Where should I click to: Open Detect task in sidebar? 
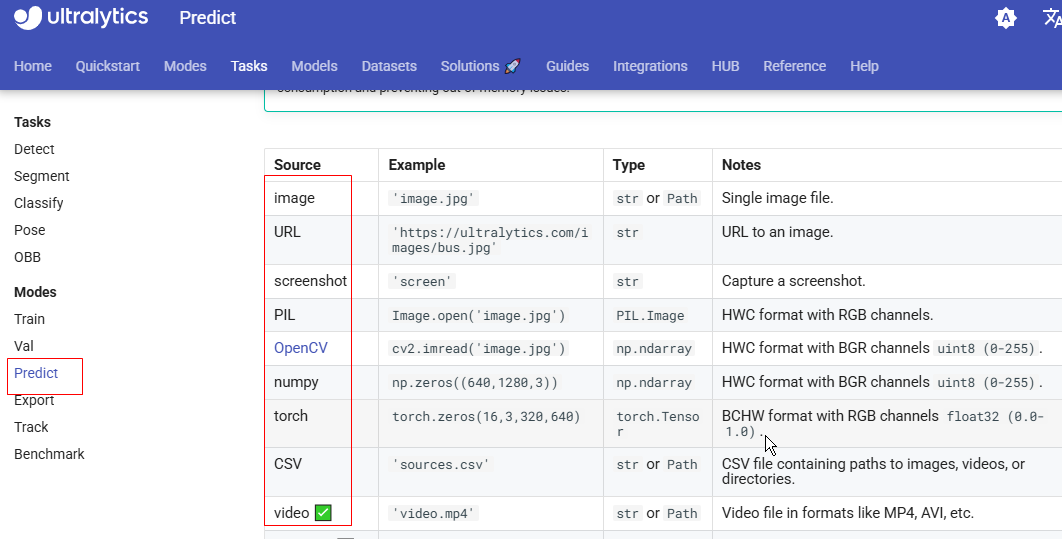point(34,149)
